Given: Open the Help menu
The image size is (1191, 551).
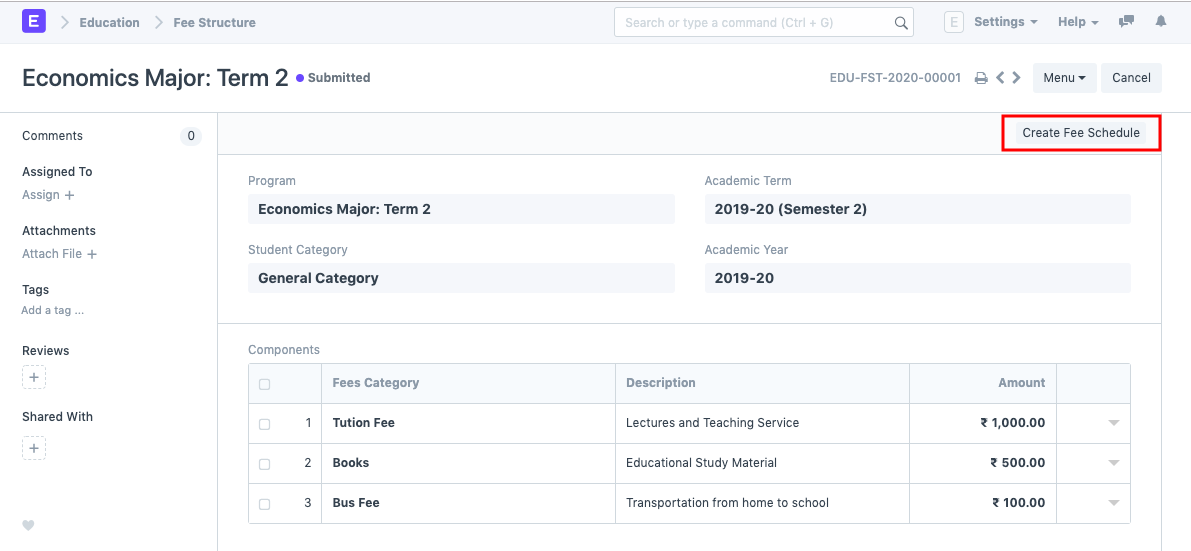Looking at the screenshot, I should [x=1078, y=22].
